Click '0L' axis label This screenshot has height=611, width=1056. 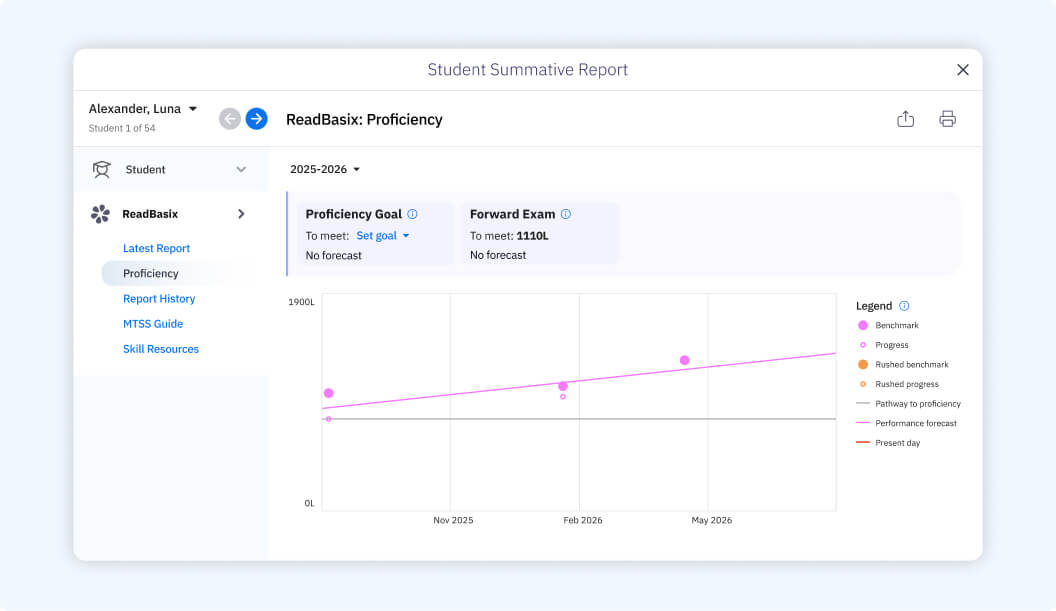309,503
